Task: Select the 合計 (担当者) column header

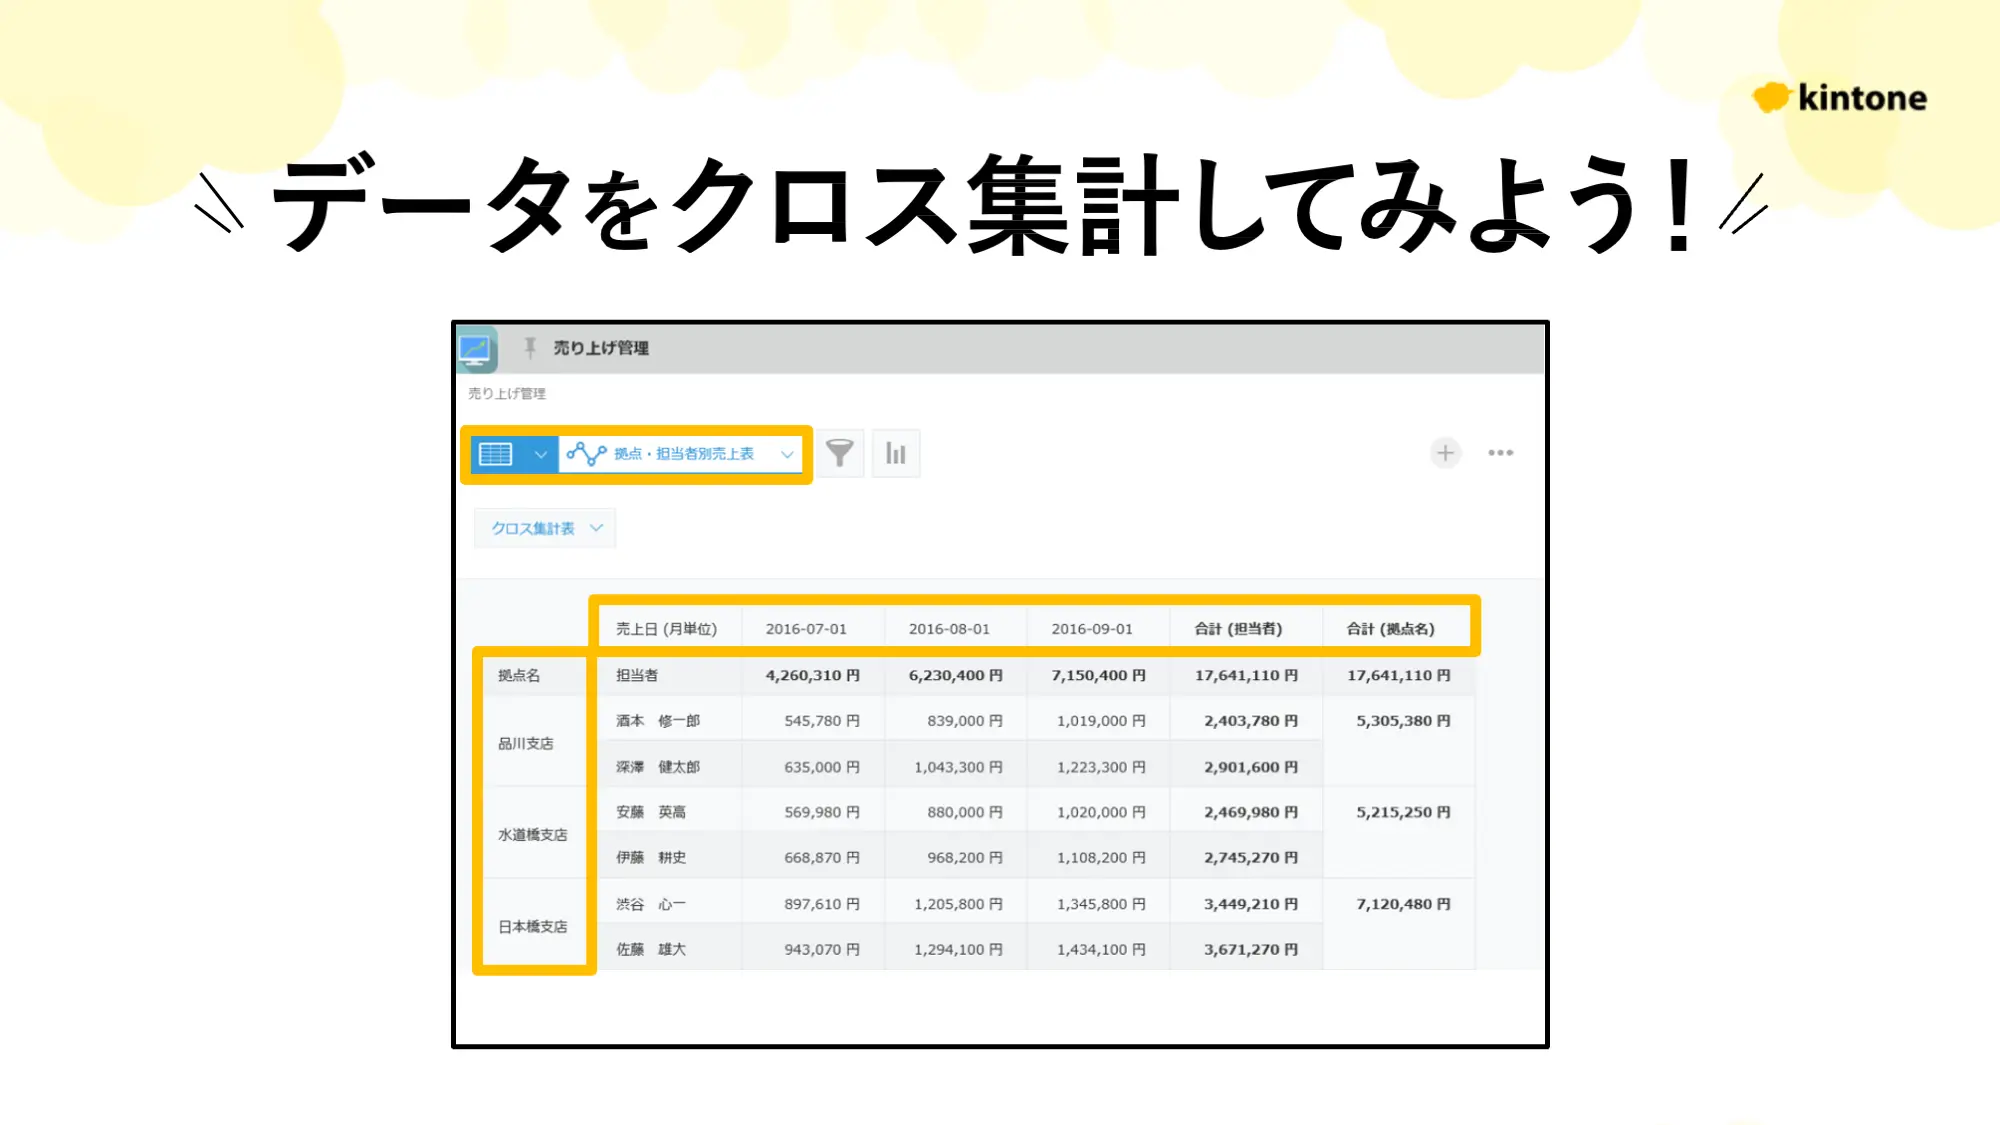Action: point(1238,629)
